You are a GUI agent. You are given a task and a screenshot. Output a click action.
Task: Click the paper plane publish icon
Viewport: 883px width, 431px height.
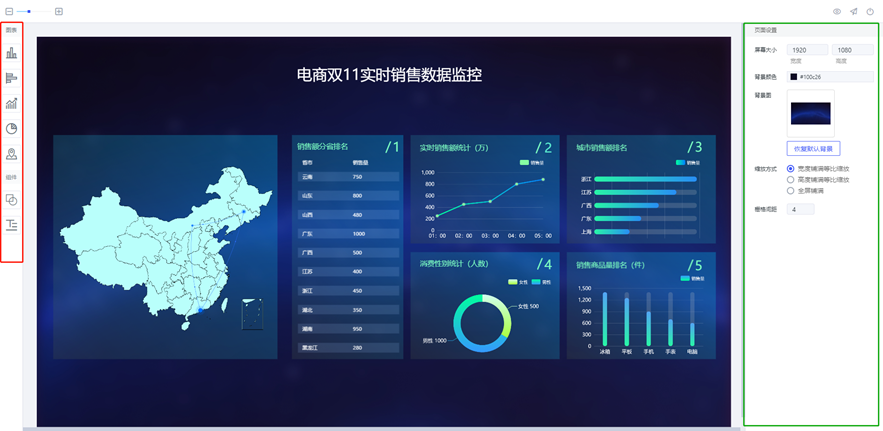coord(854,12)
